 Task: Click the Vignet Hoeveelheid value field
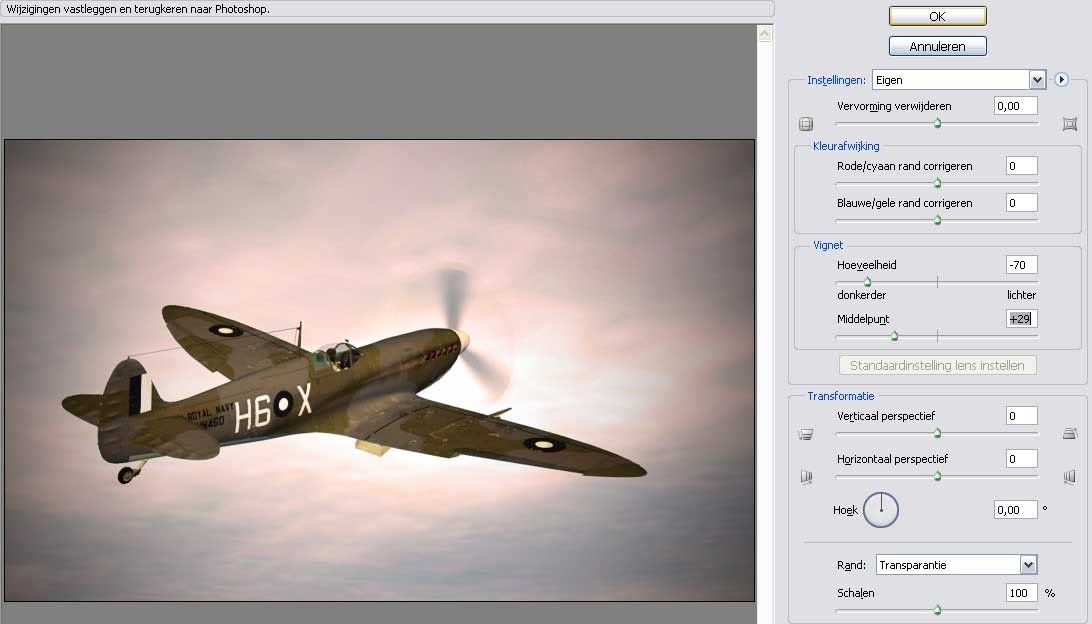click(1022, 265)
